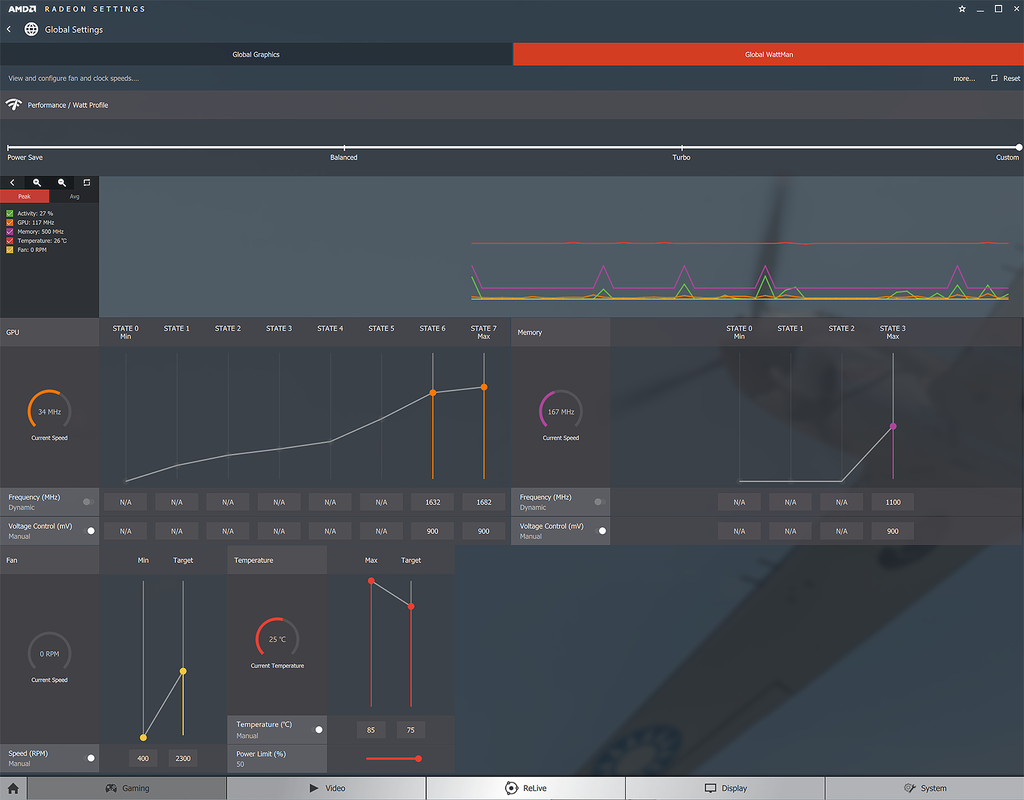Toggle Memory Voltage Control manual switch
Image resolution: width=1024 pixels, height=800 pixels.
click(x=602, y=531)
